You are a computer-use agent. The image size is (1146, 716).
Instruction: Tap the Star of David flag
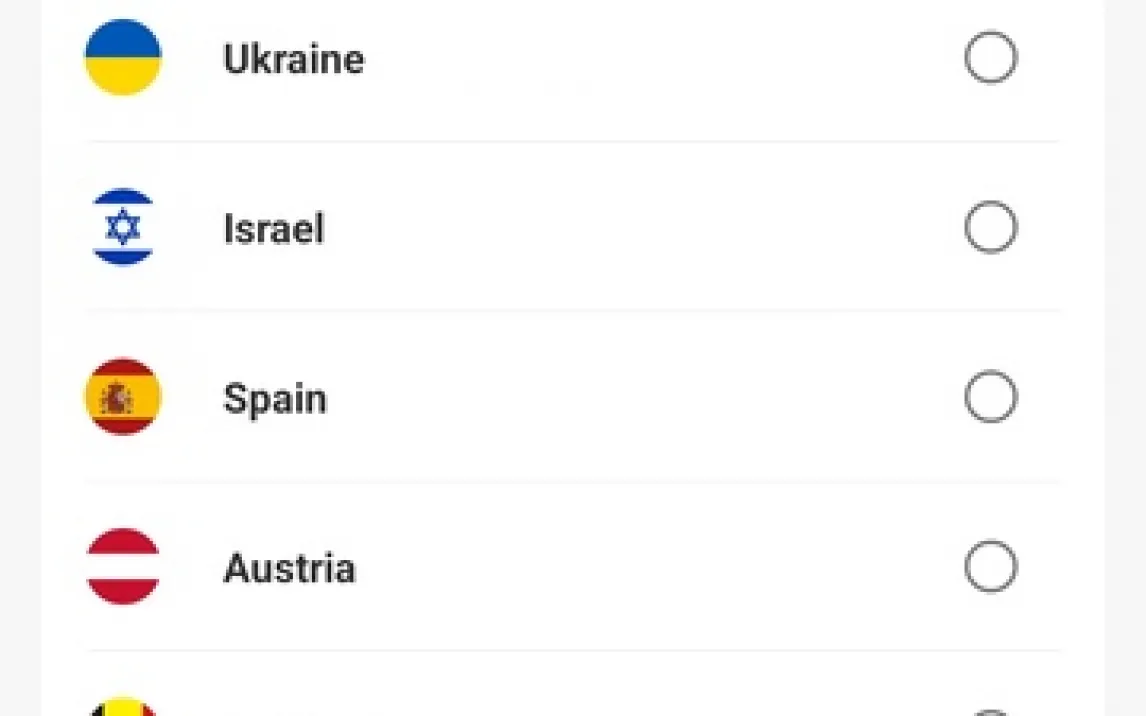[x=122, y=227]
